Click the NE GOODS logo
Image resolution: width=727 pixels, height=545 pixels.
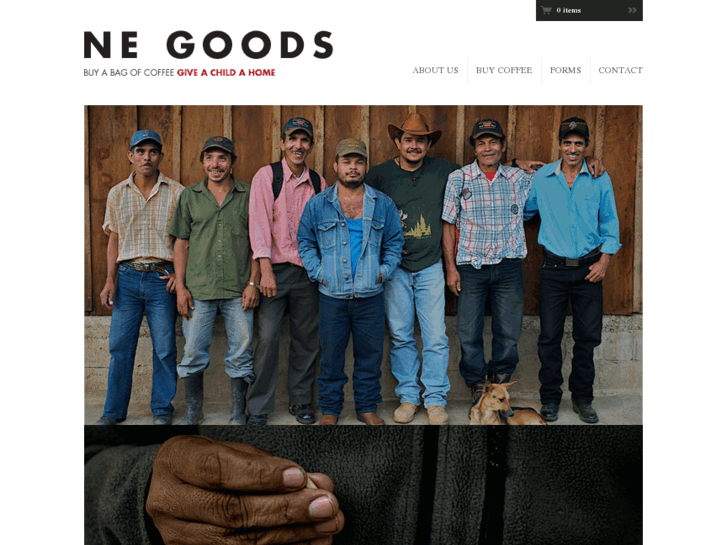tap(209, 45)
